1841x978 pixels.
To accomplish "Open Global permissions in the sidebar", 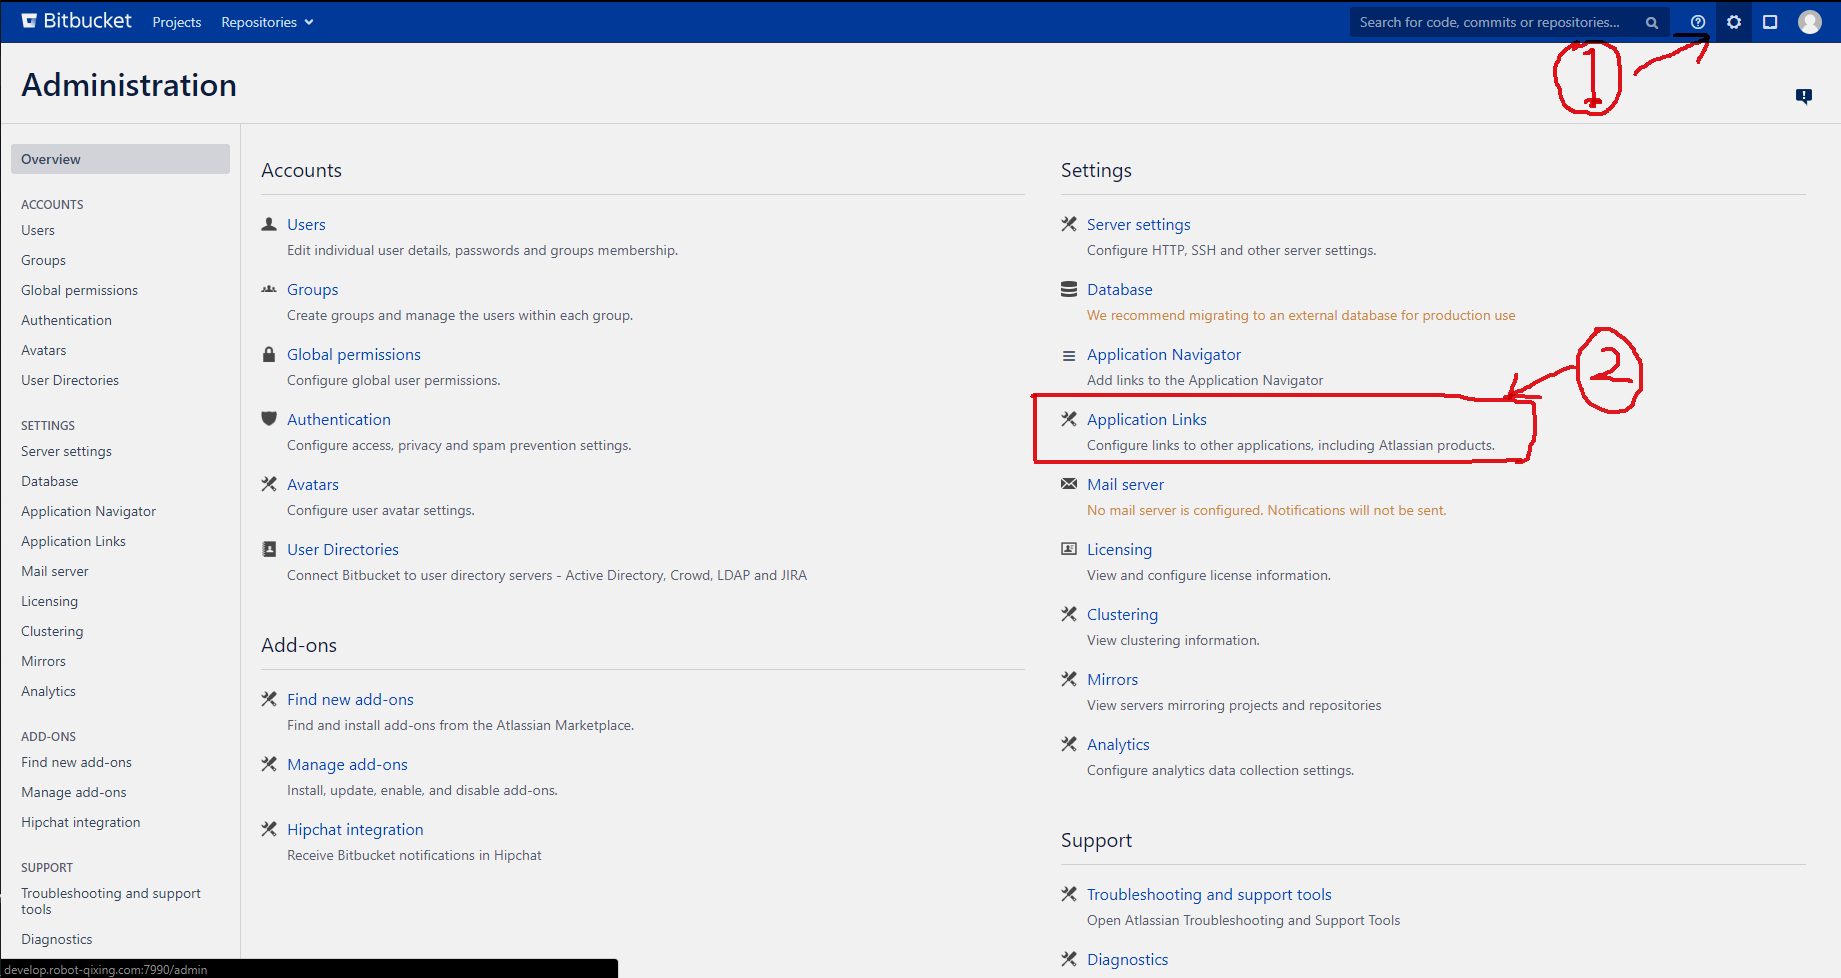I will pyautogui.click(x=79, y=290).
